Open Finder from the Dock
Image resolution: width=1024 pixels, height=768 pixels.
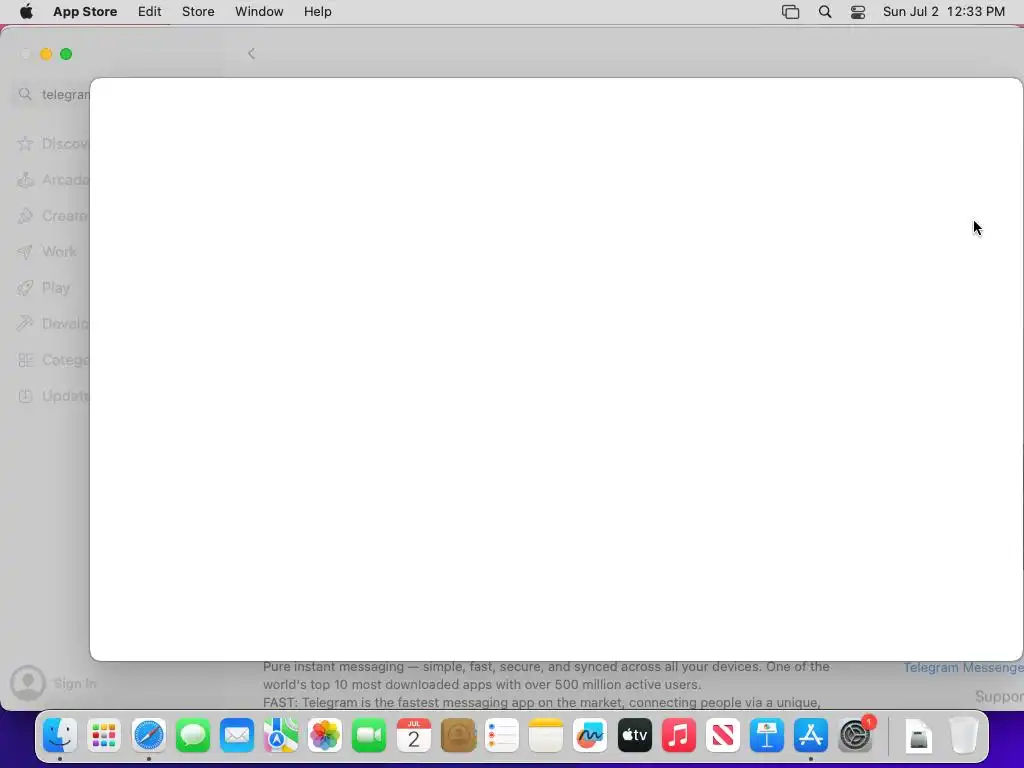click(60, 735)
